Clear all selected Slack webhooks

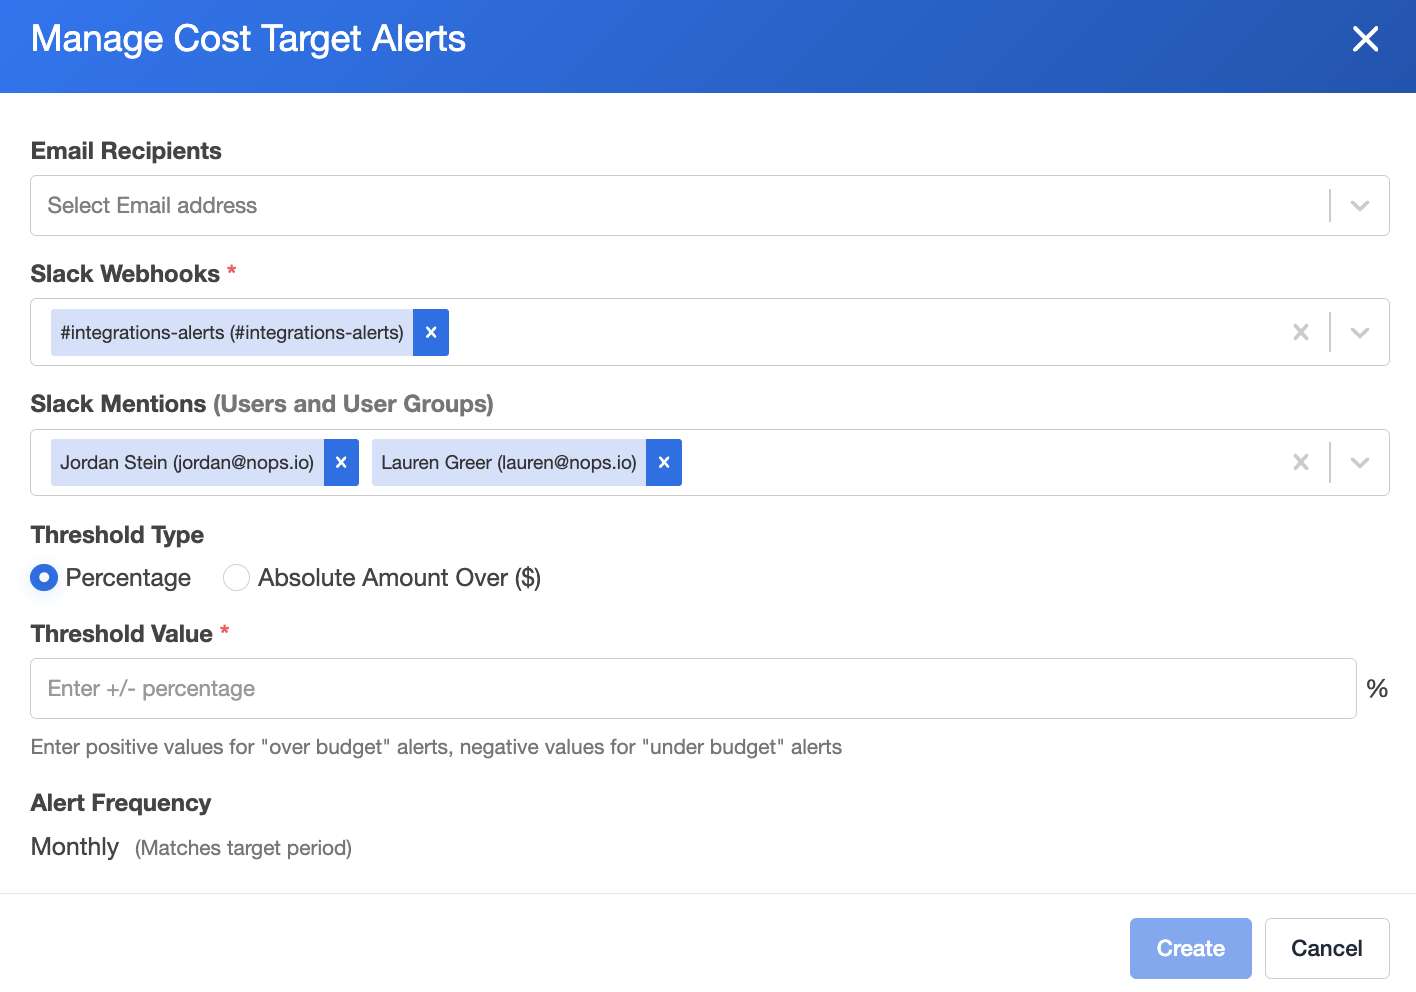[1300, 333]
